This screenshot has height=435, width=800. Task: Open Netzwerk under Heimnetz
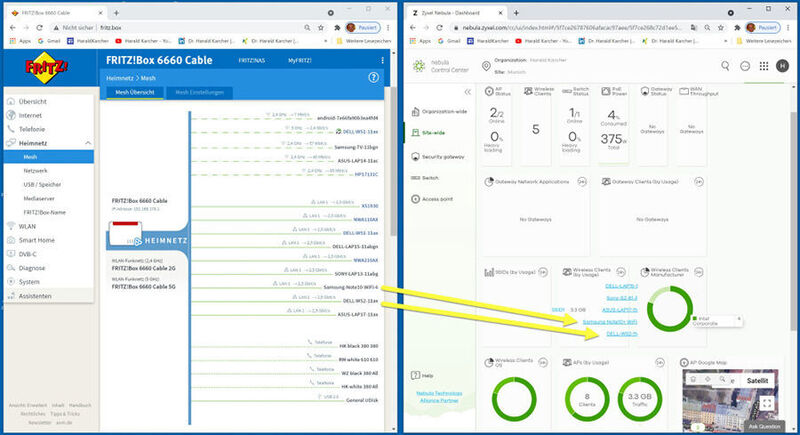[x=36, y=171]
